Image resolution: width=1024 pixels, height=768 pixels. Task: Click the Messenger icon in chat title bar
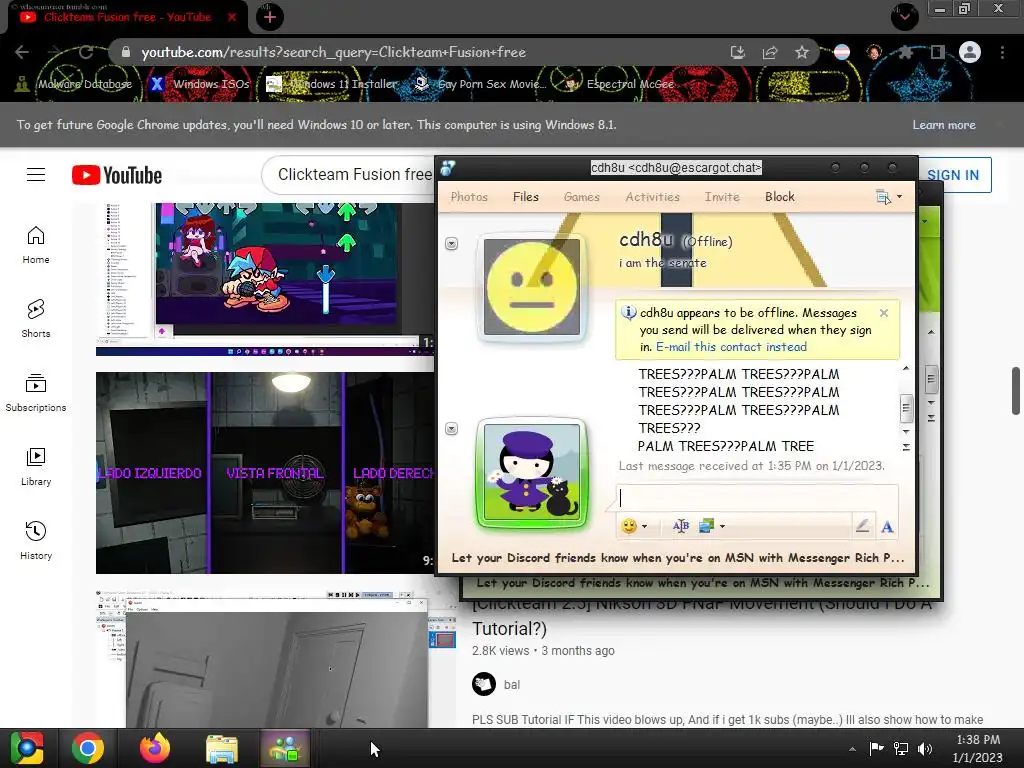click(x=448, y=168)
